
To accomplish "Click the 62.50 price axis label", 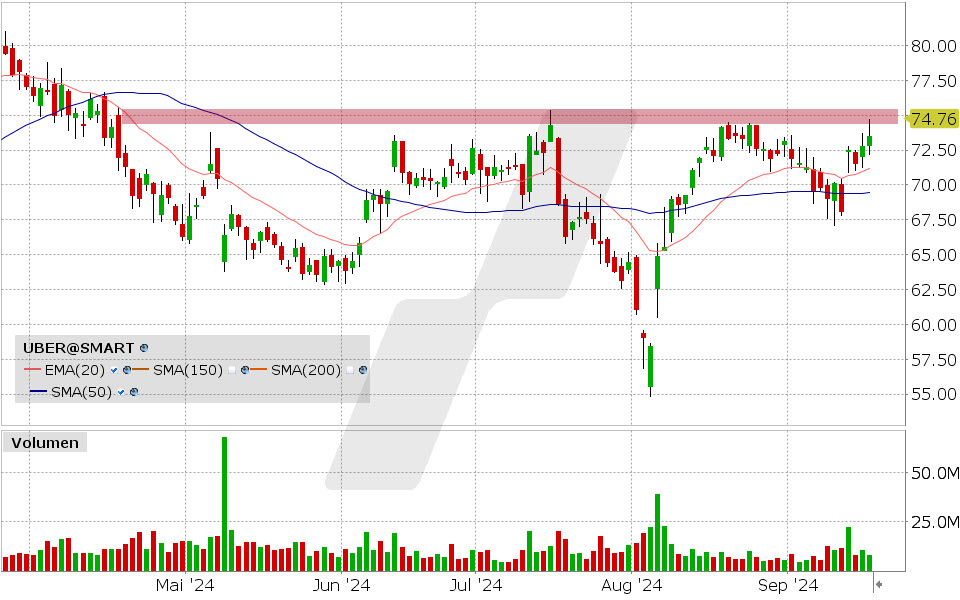I will click(934, 290).
